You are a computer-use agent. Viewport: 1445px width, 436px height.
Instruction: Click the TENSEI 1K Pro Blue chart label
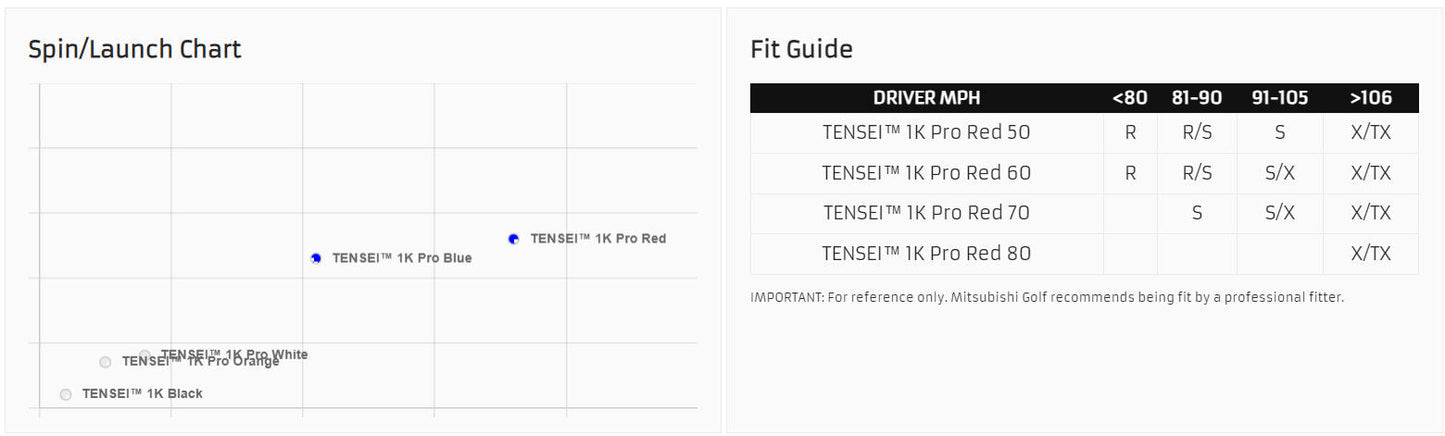point(402,258)
